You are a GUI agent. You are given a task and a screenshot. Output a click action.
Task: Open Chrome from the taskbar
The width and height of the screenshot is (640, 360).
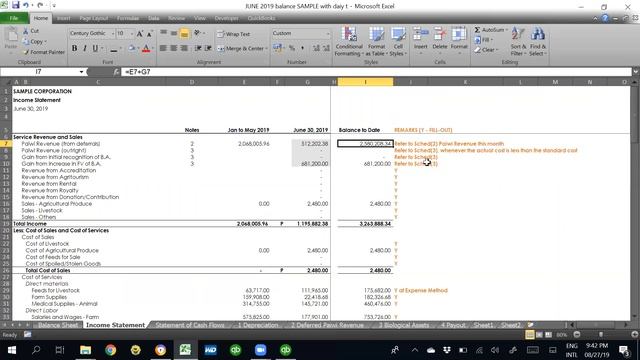coord(110,350)
